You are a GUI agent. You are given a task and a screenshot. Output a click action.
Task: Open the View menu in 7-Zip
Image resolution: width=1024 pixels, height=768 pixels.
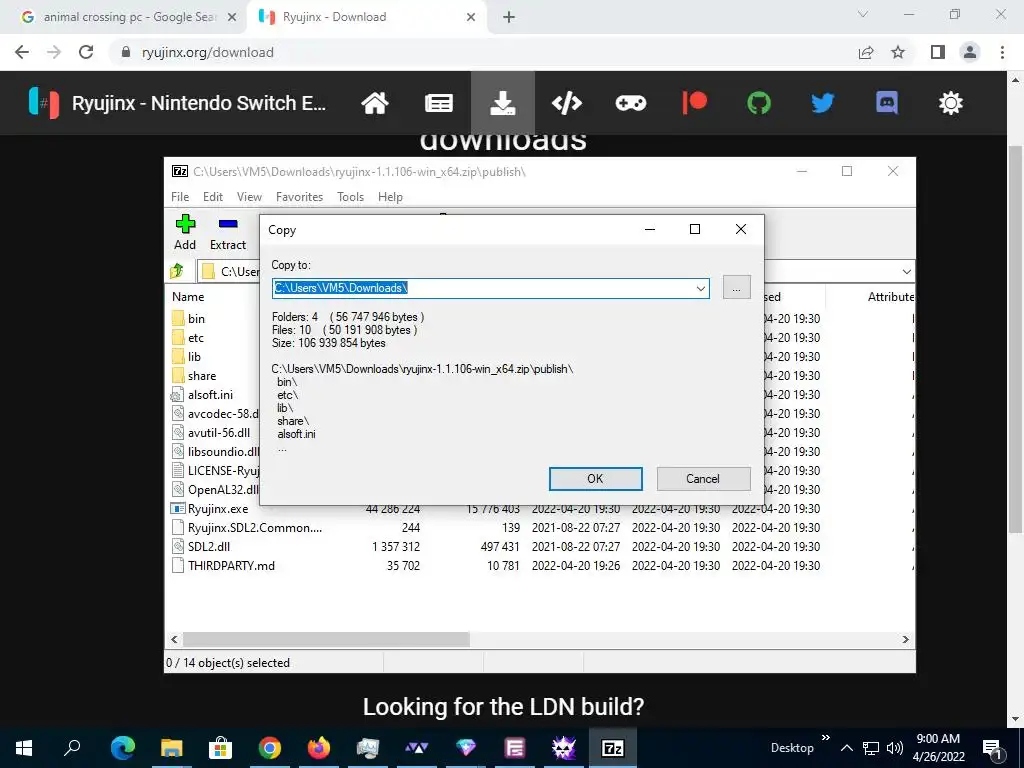[x=249, y=197]
